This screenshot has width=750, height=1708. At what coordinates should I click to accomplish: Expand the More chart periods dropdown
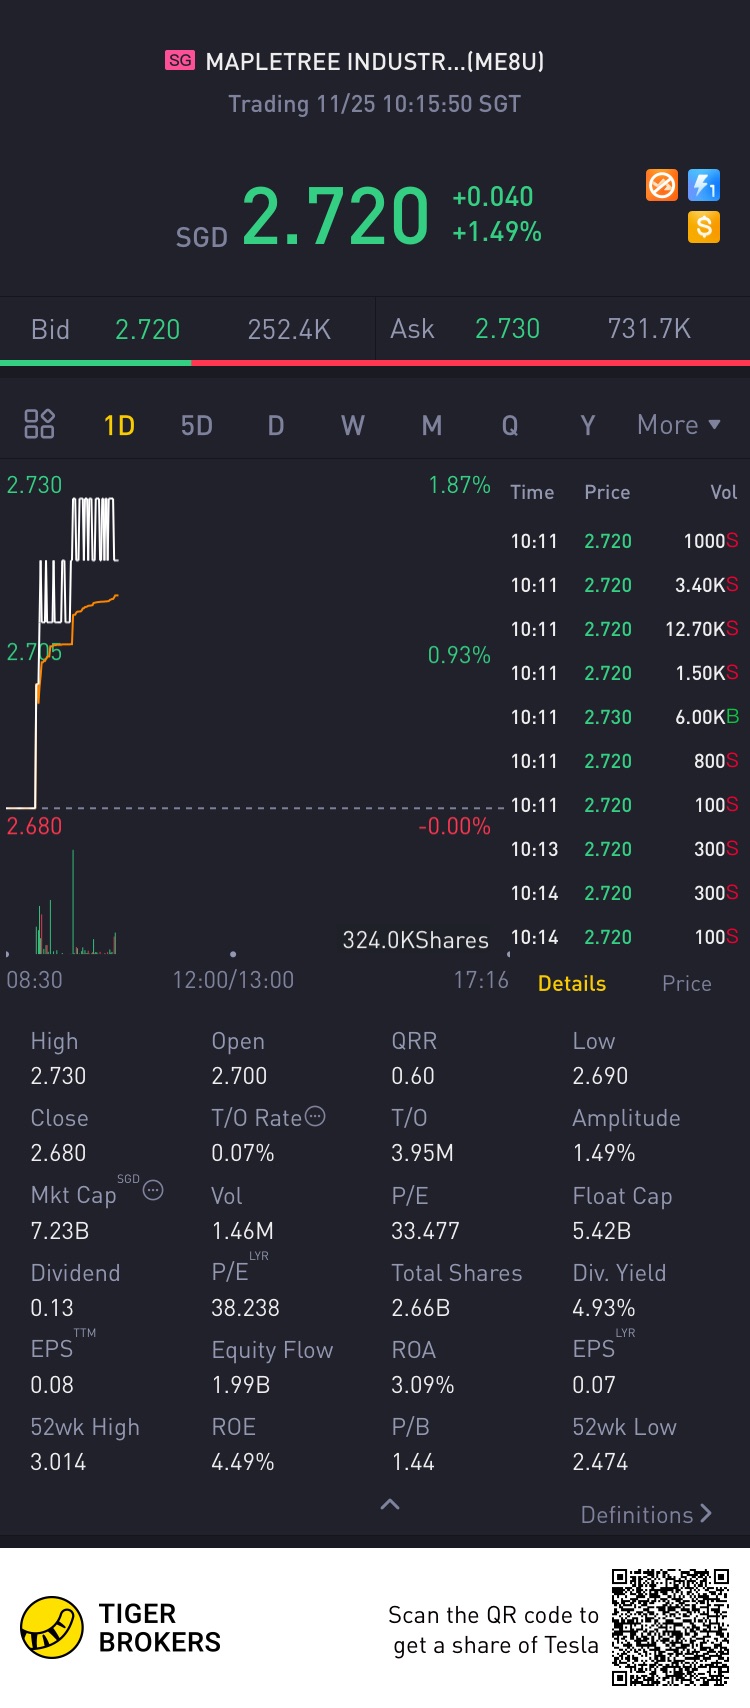click(x=679, y=425)
